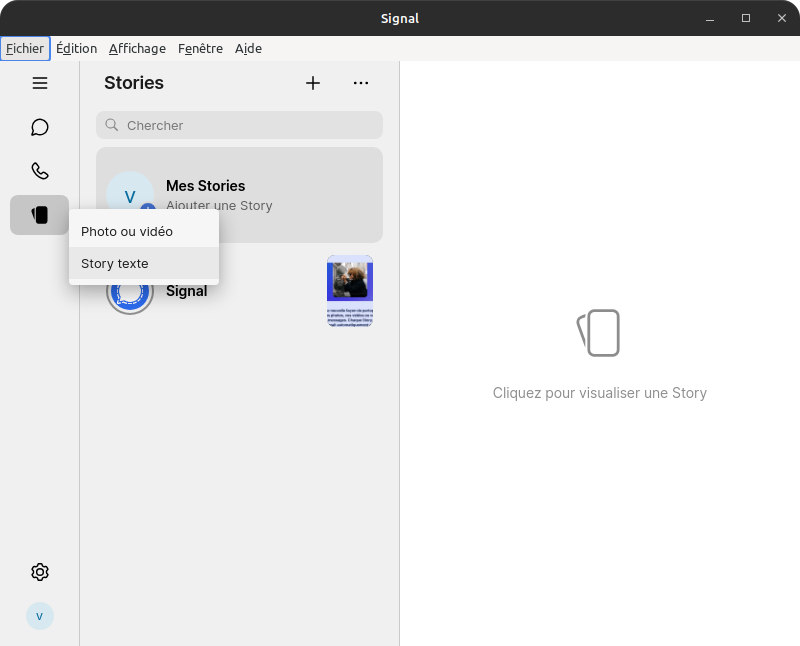Open Signal settings gear
Viewport: 800px width, 646px height.
tap(40, 572)
